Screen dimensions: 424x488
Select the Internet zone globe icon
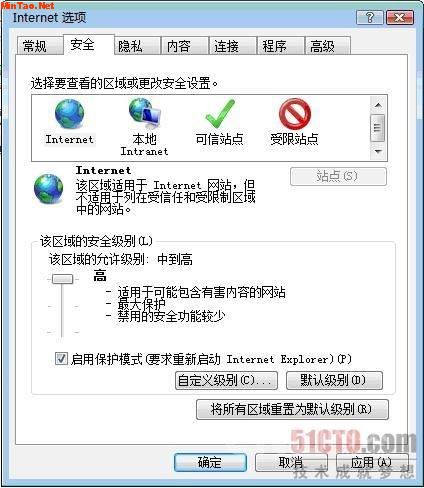click(x=70, y=114)
